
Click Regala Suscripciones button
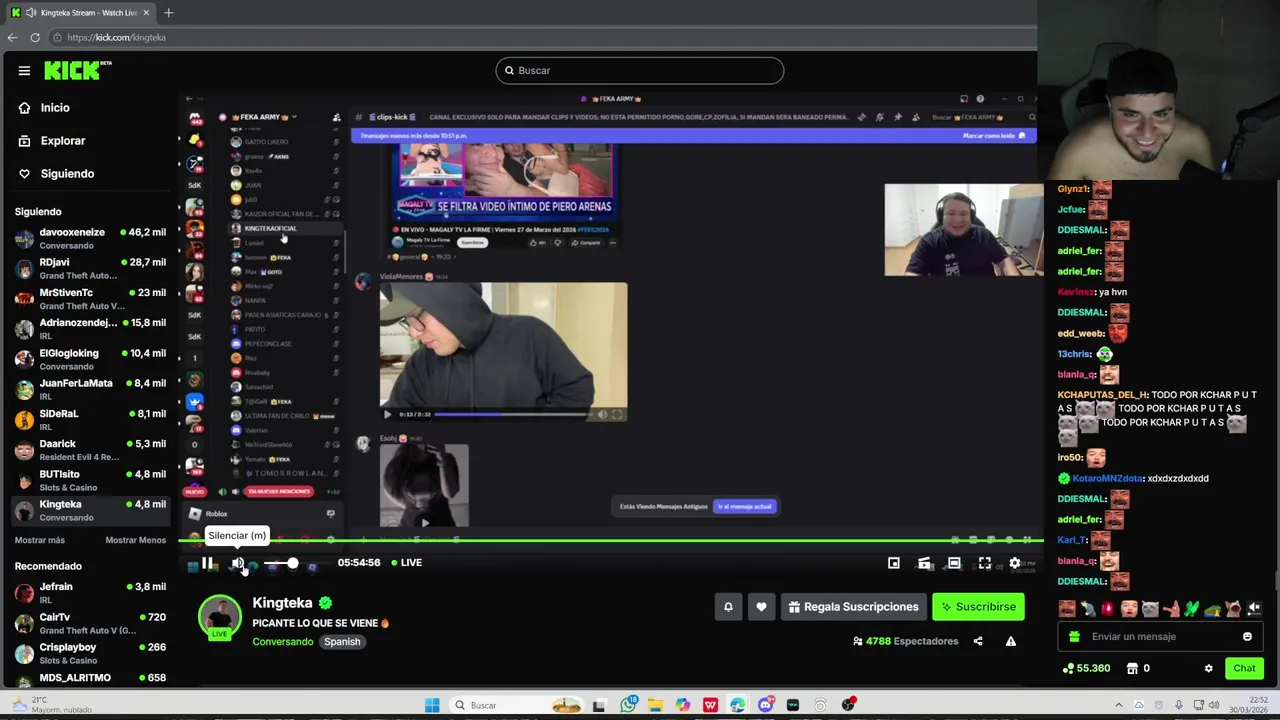point(853,607)
